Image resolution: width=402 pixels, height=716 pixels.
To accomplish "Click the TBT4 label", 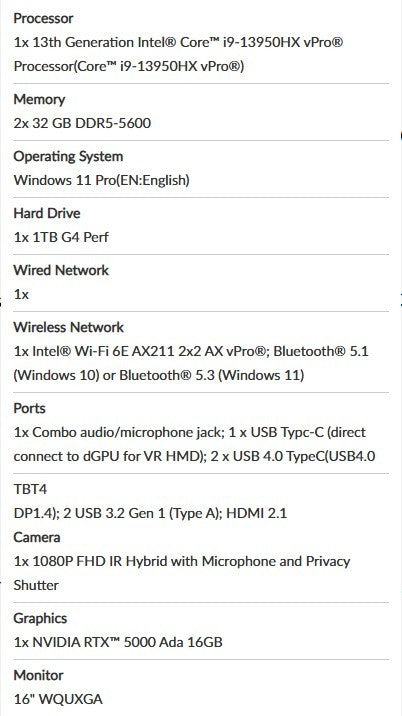I will point(30,490).
